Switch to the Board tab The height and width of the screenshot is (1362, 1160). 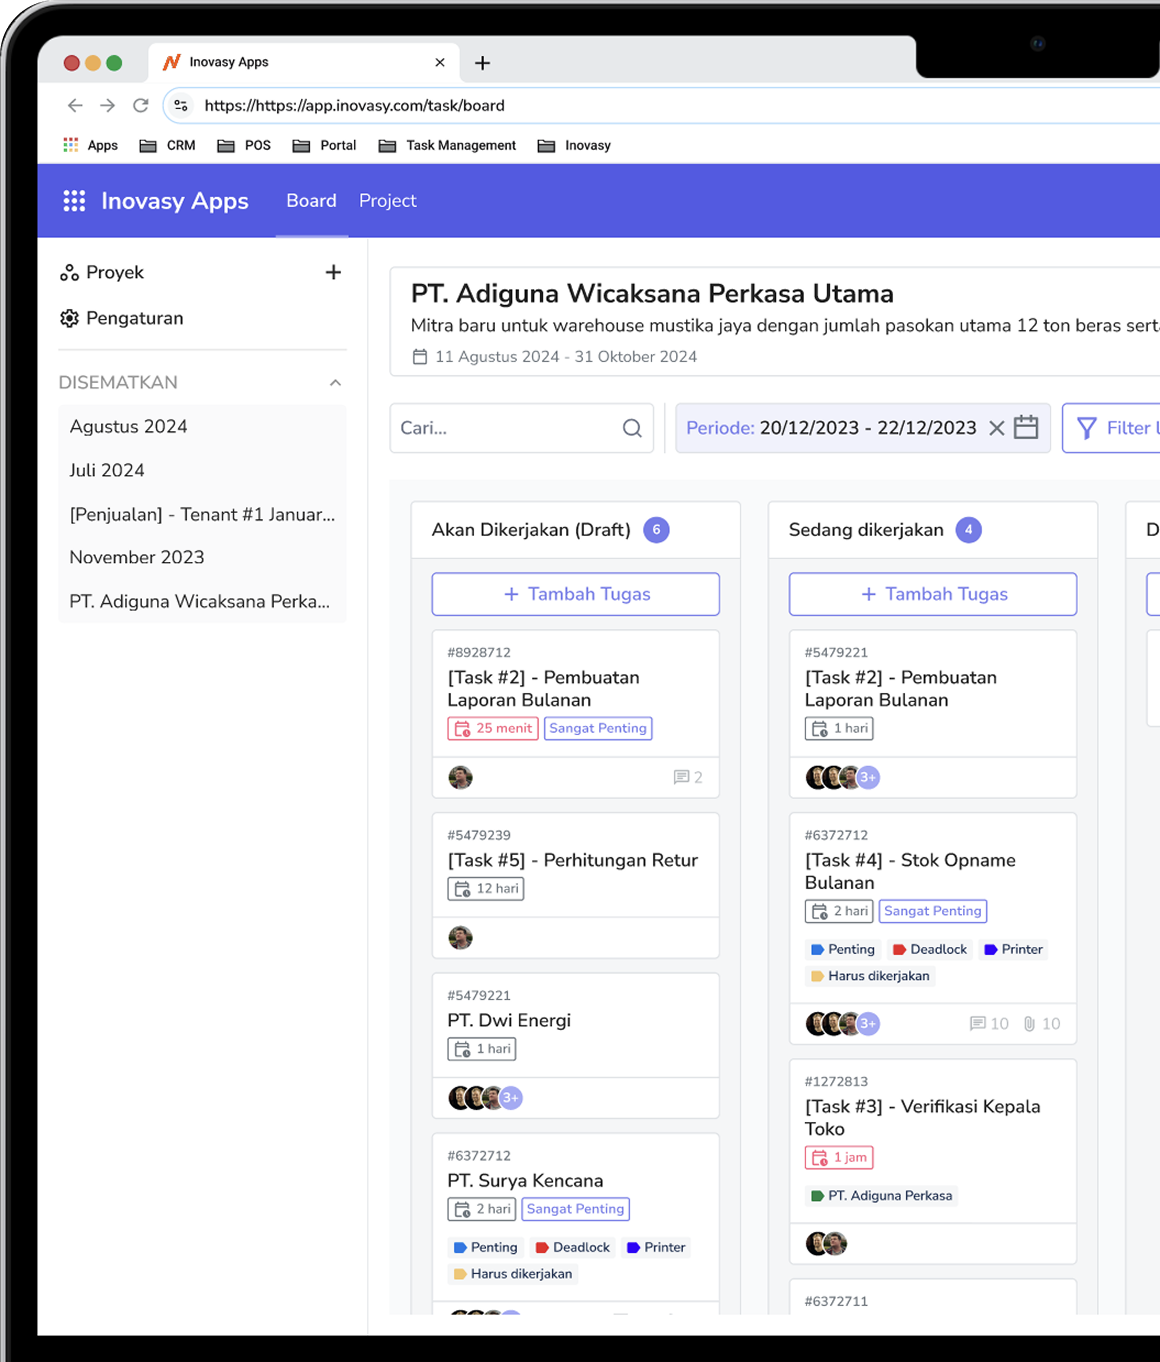click(311, 200)
